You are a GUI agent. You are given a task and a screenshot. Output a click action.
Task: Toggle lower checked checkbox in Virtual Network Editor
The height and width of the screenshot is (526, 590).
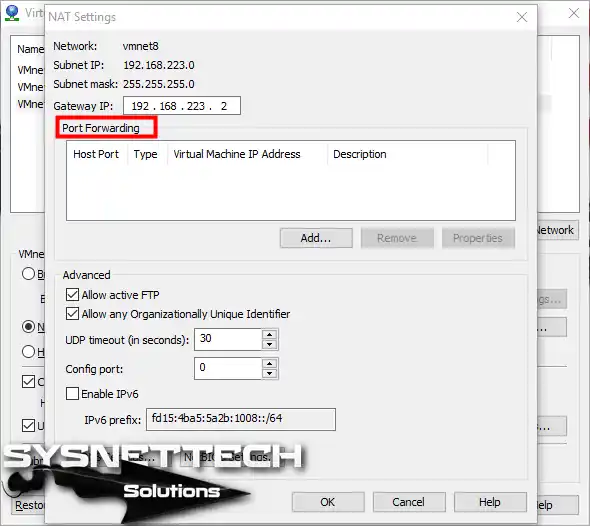pos(28,425)
